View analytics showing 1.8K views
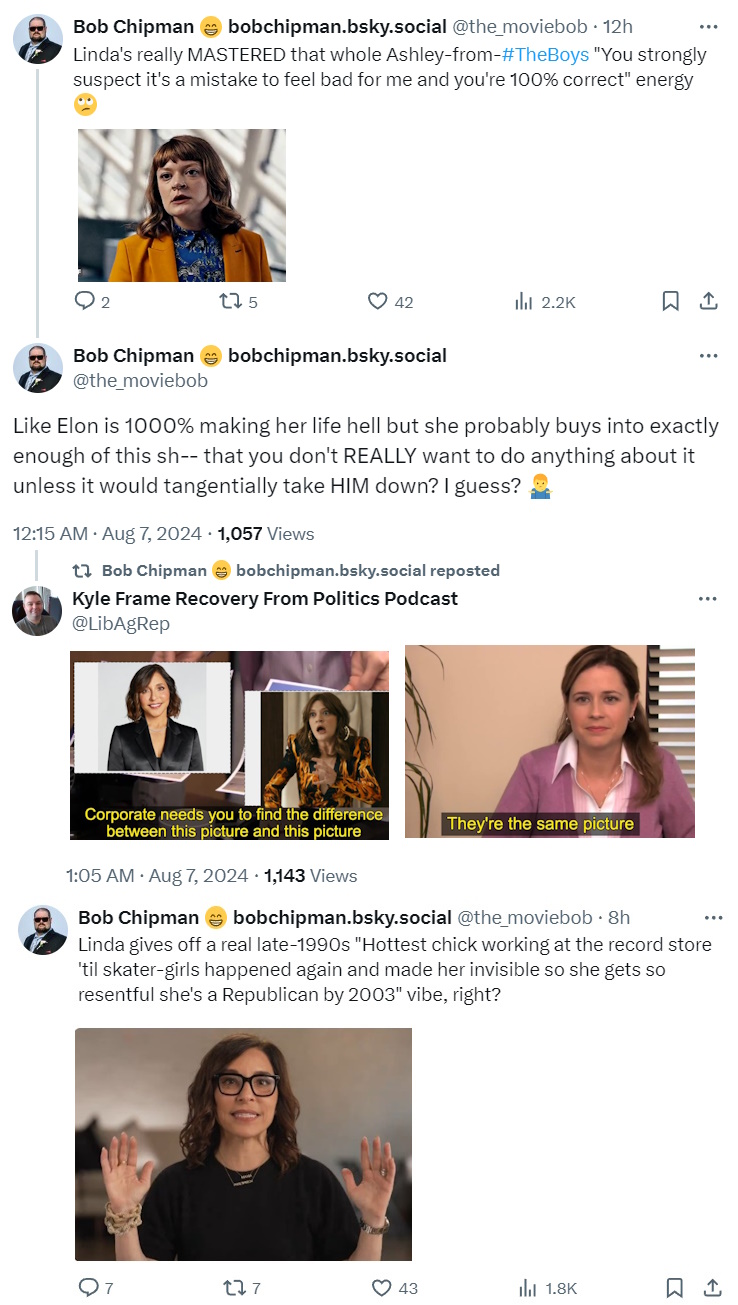Viewport: 738px width, 1305px height. (526, 1288)
